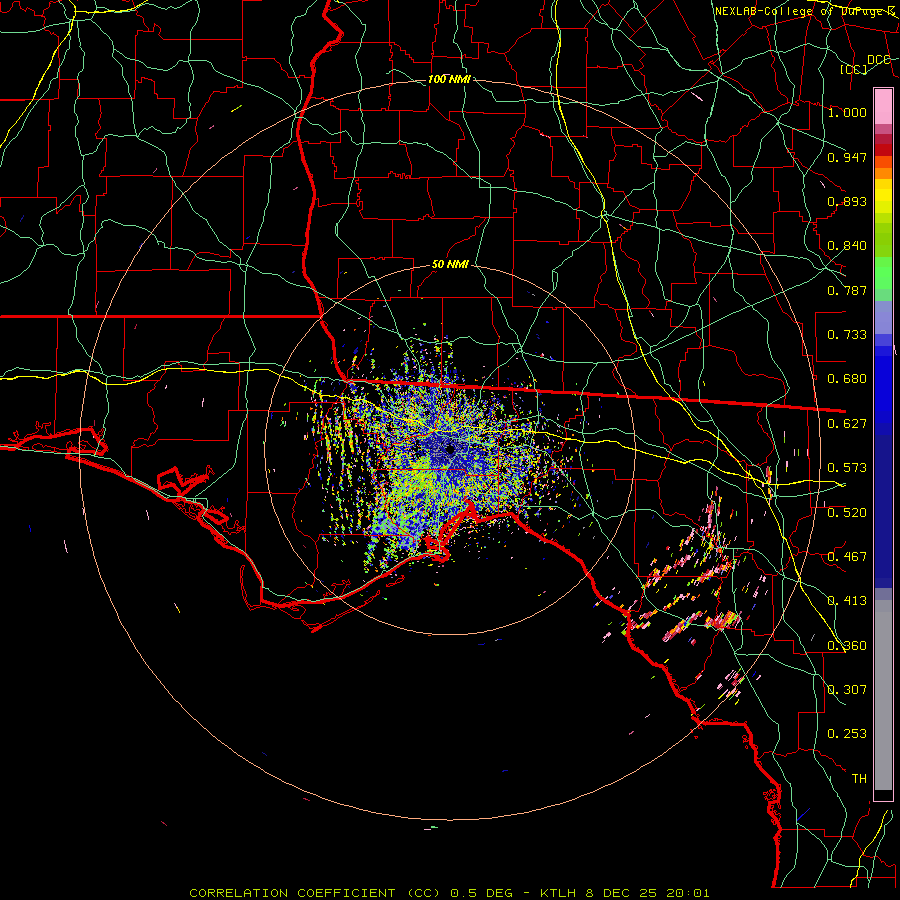
Task: Click the 50 NMI range ring label
Action: click(x=450, y=264)
